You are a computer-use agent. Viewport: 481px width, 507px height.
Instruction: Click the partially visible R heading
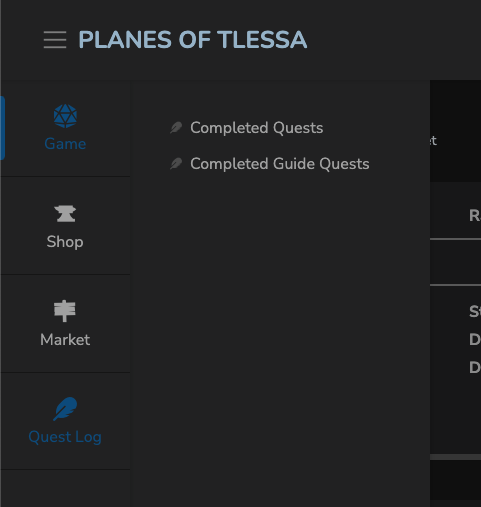tap(475, 216)
